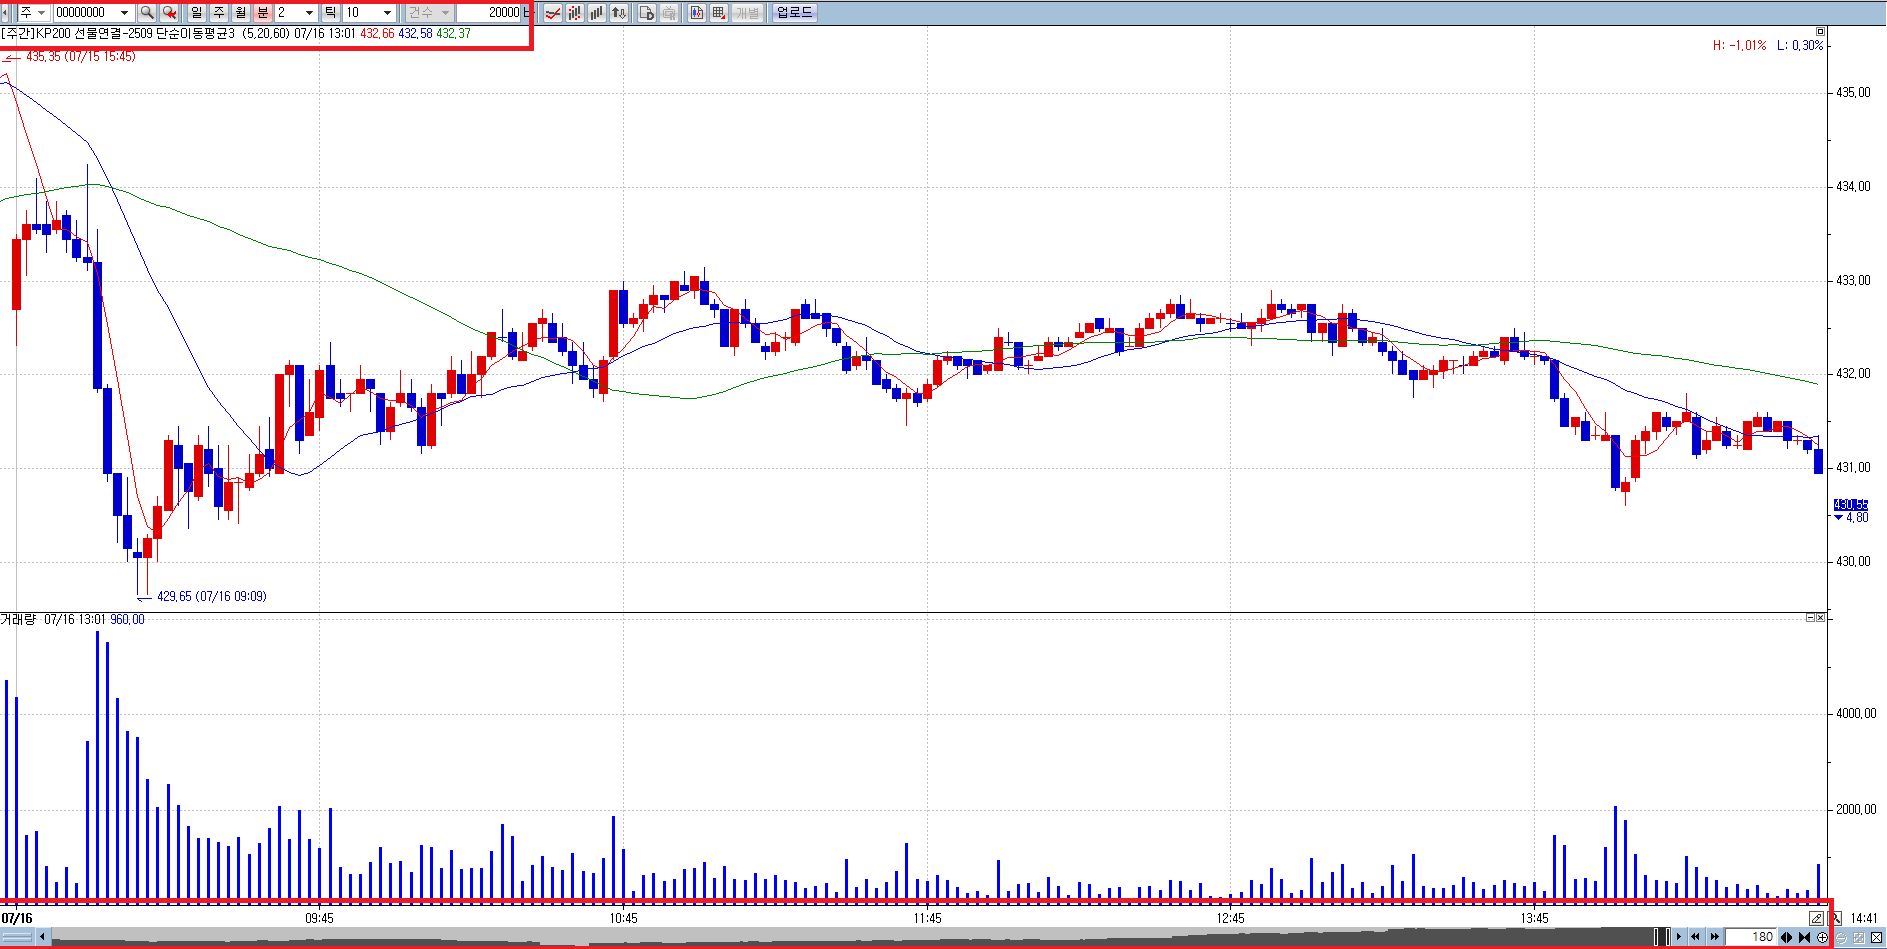1887x949 pixels.
Task: Click the pencil drawing tool icon
Action: [x=1816, y=918]
